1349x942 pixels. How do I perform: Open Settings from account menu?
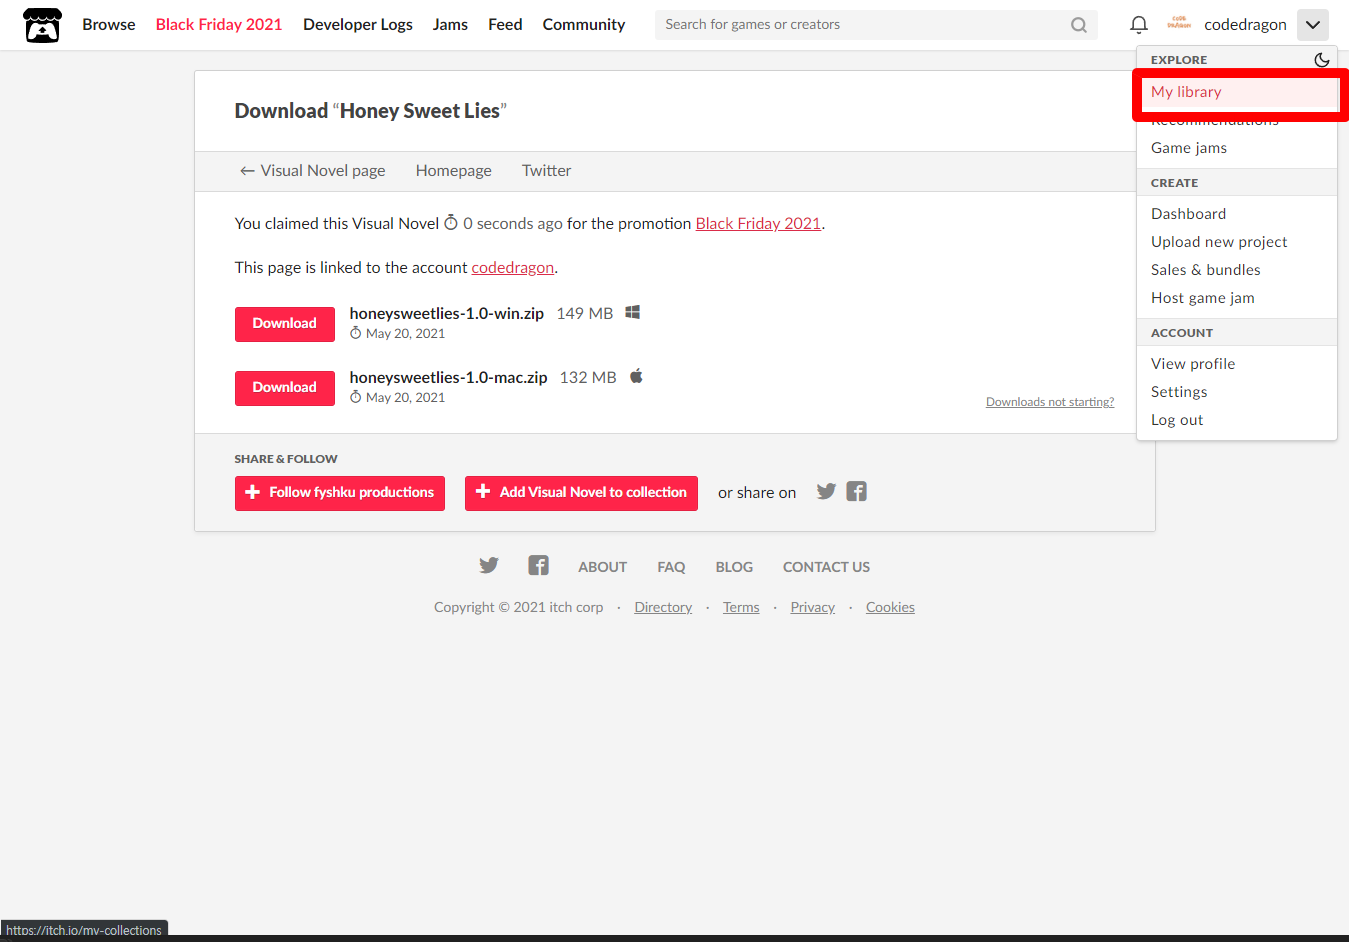pos(1237,392)
